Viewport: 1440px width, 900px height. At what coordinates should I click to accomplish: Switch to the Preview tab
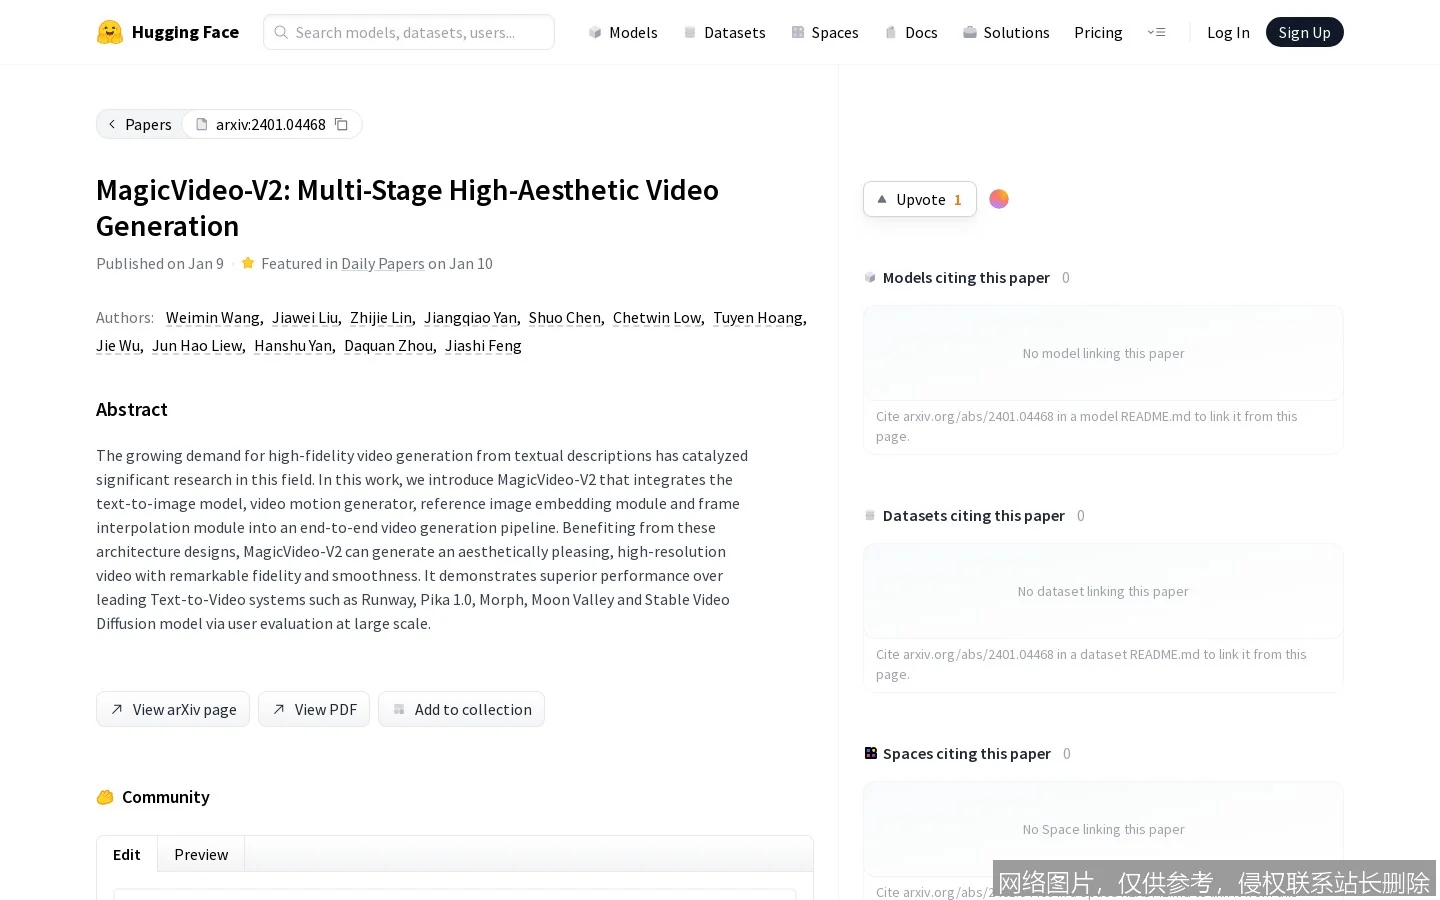[x=201, y=854]
